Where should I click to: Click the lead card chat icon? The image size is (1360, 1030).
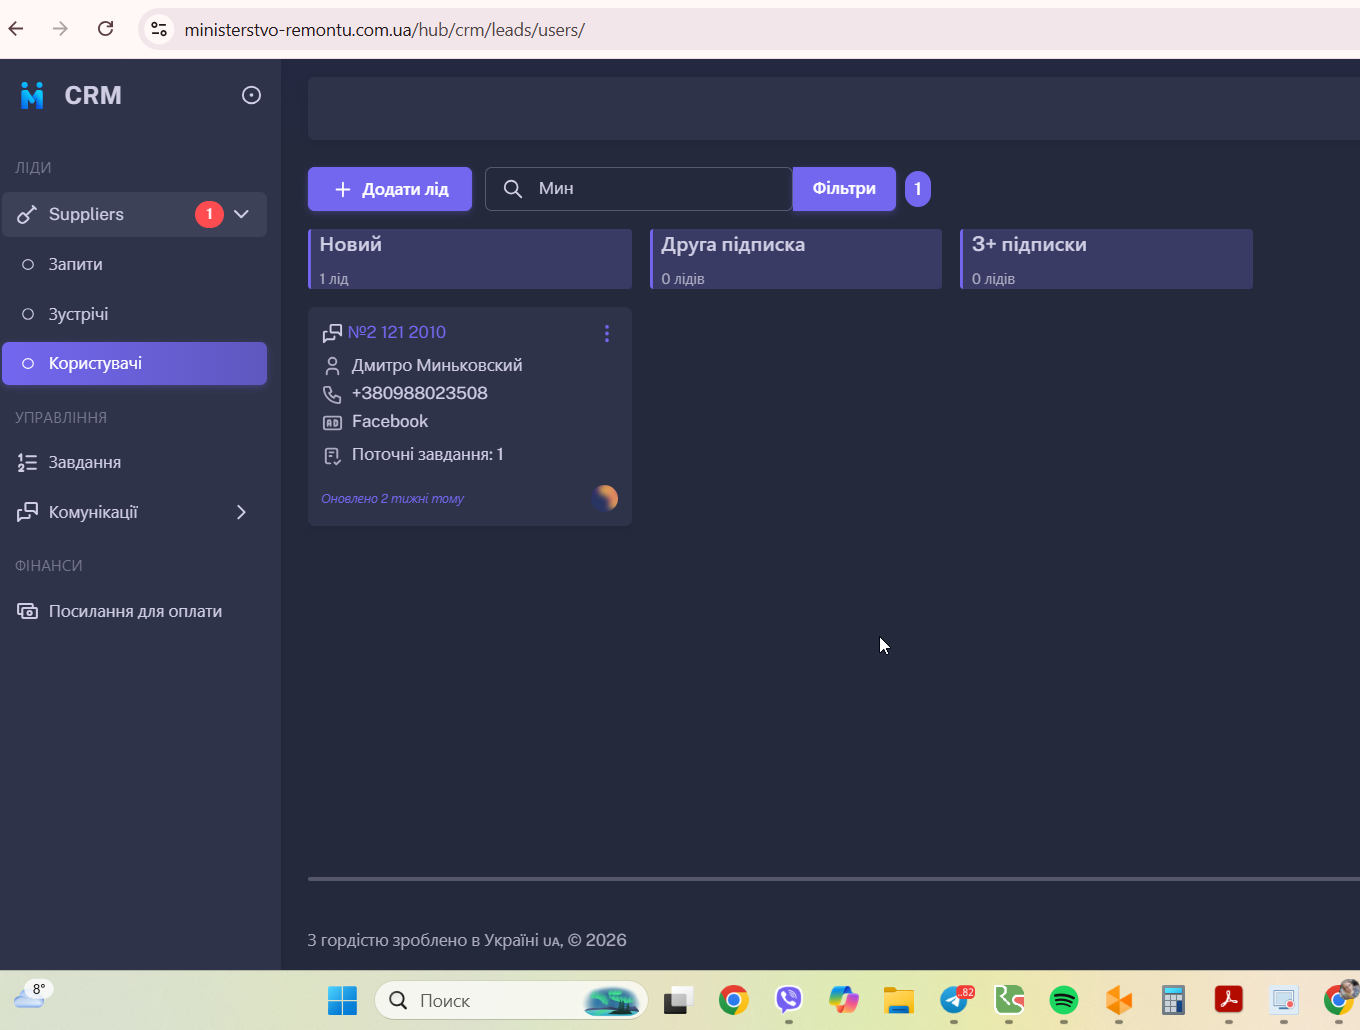click(x=332, y=333)
